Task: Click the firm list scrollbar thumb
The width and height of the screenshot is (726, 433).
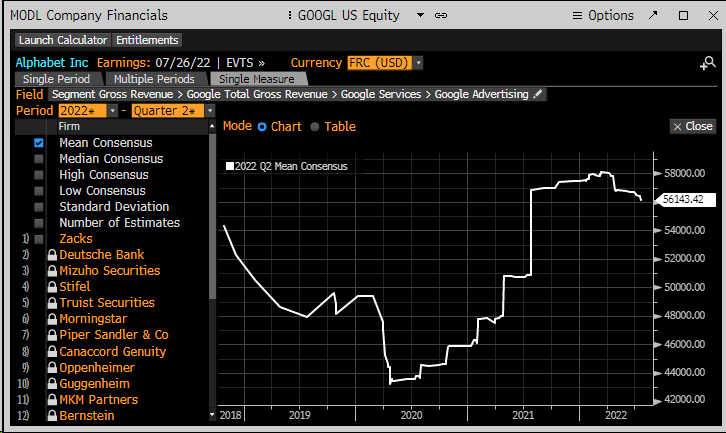Action: (x=212, y=216)
